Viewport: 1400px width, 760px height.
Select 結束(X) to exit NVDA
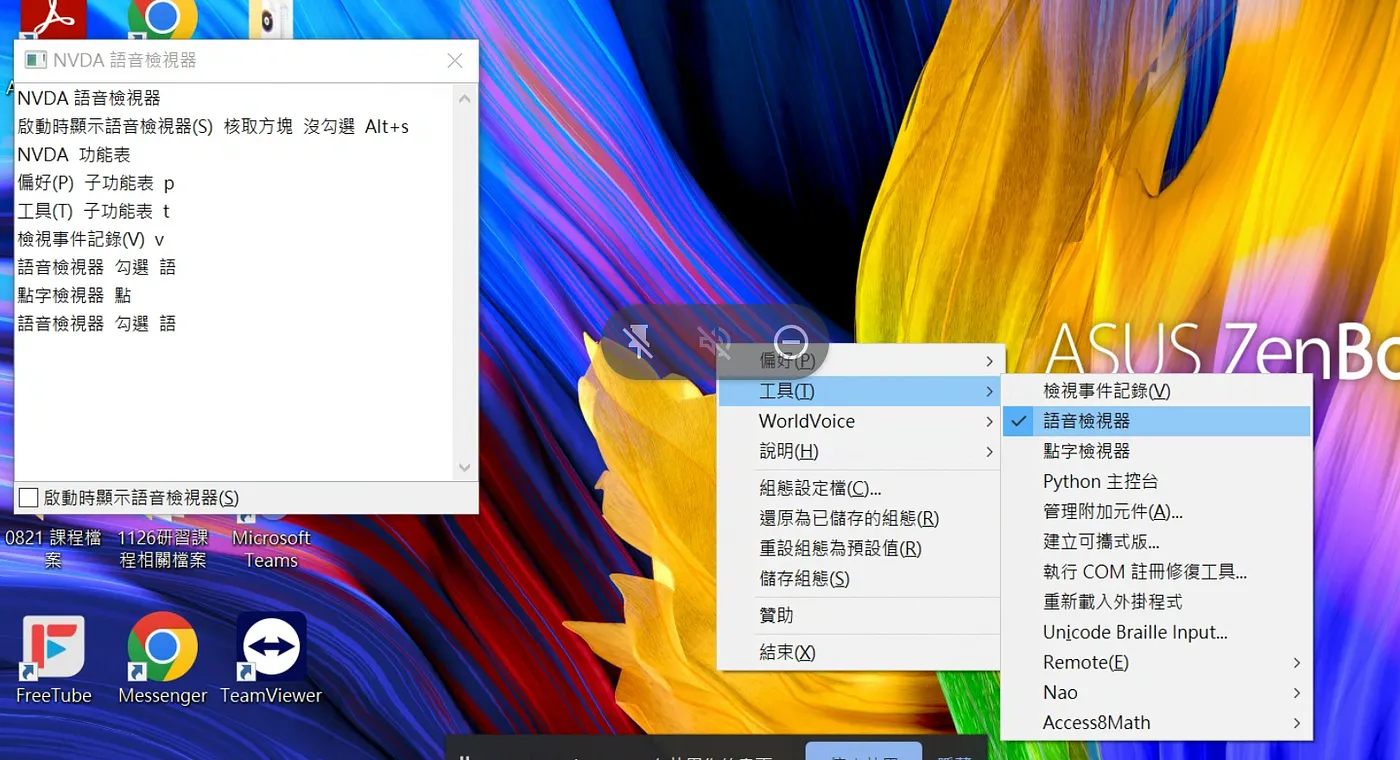[x=860, y=652]
